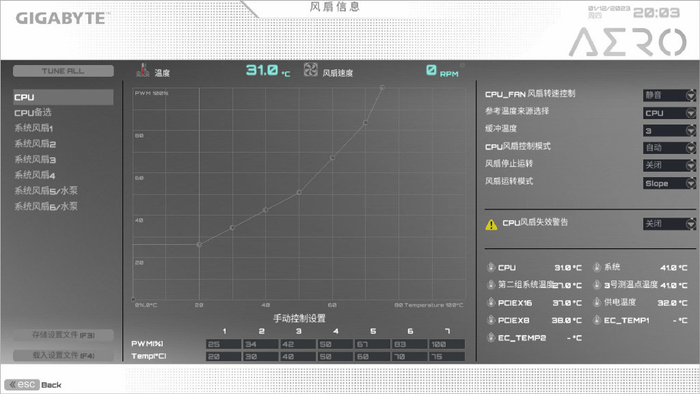
Task: Click the fan curve point at 50°C
Action: 299,192
